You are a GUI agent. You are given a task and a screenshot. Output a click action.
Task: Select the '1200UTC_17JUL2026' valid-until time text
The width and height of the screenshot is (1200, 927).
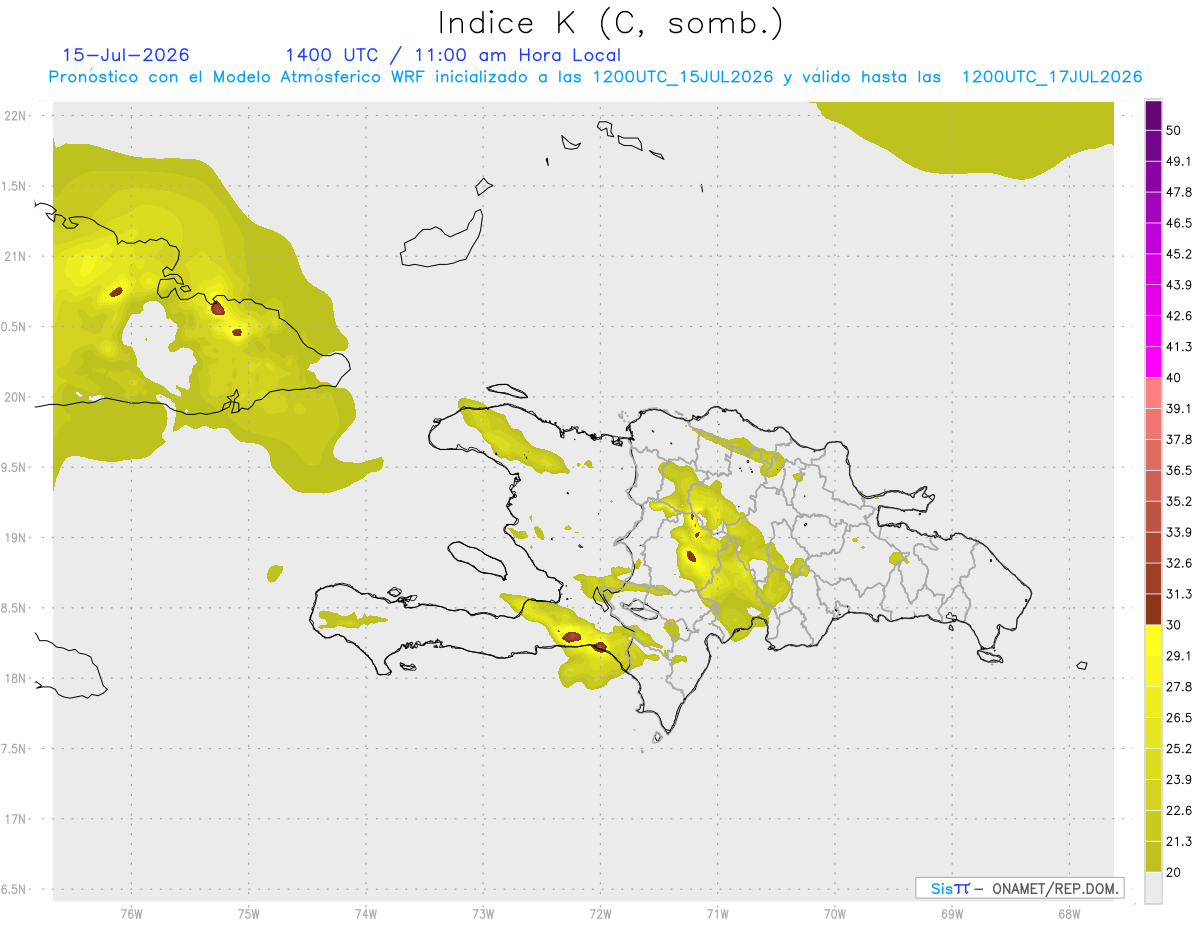(x=1052, y=77)
